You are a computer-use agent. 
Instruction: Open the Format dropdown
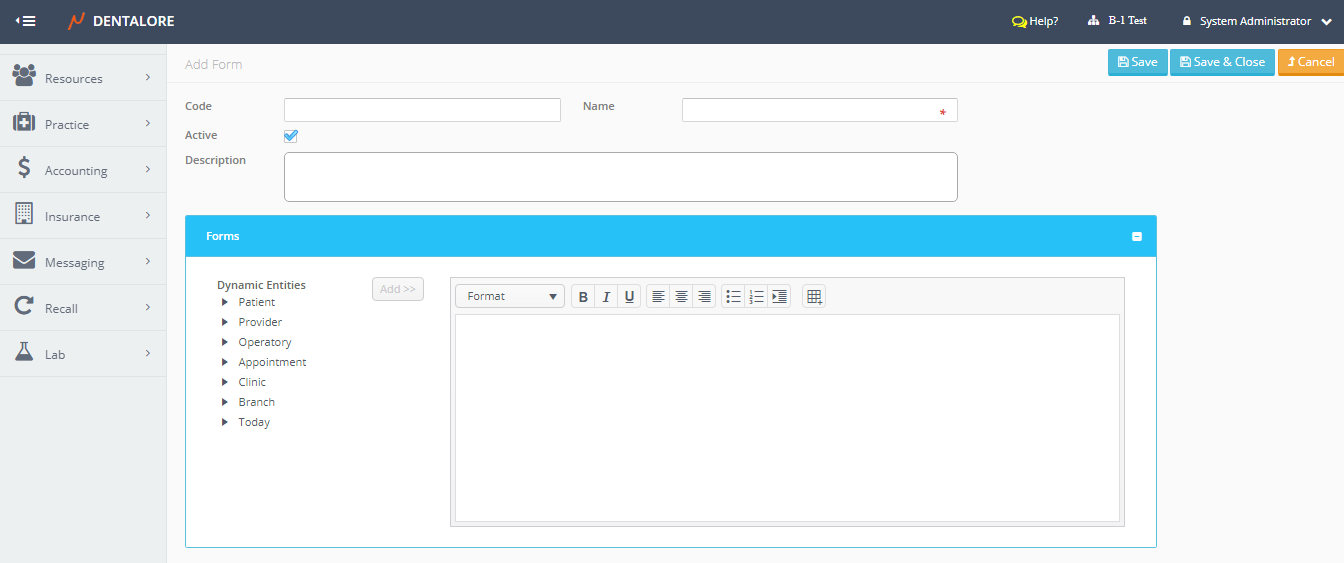pos(510,297)
